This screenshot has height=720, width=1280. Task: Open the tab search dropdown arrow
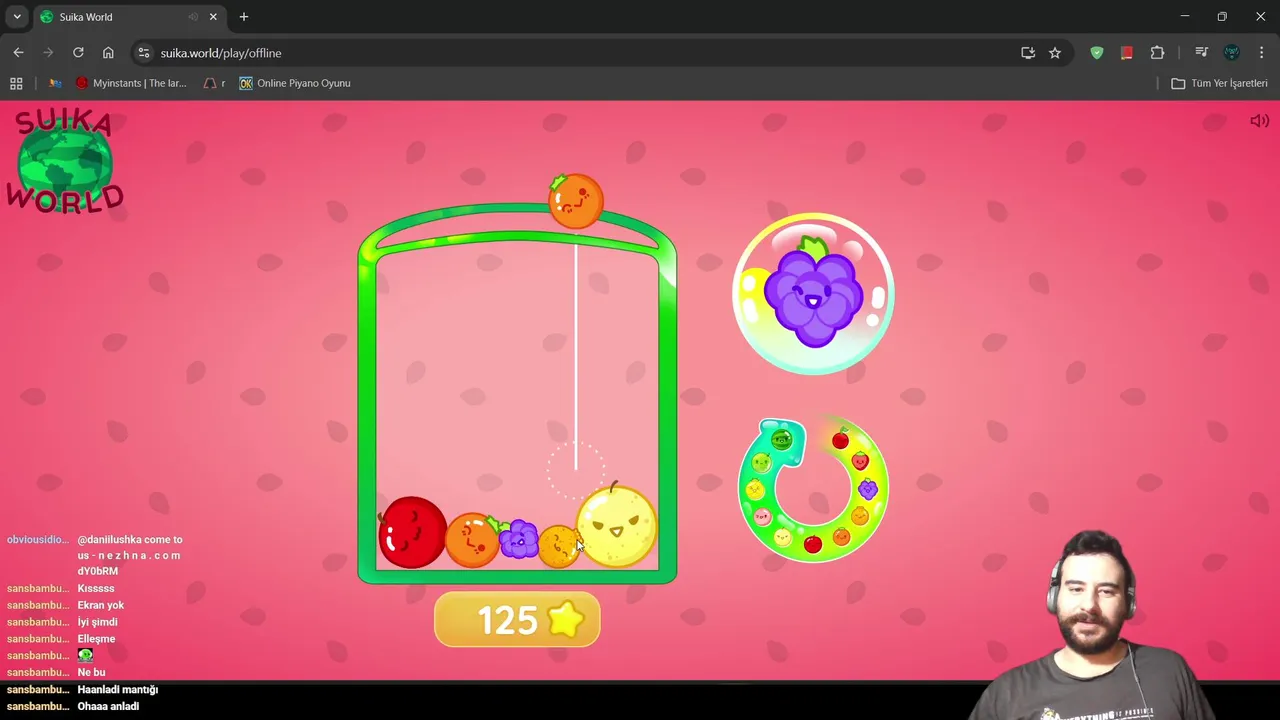coord(17,17)
